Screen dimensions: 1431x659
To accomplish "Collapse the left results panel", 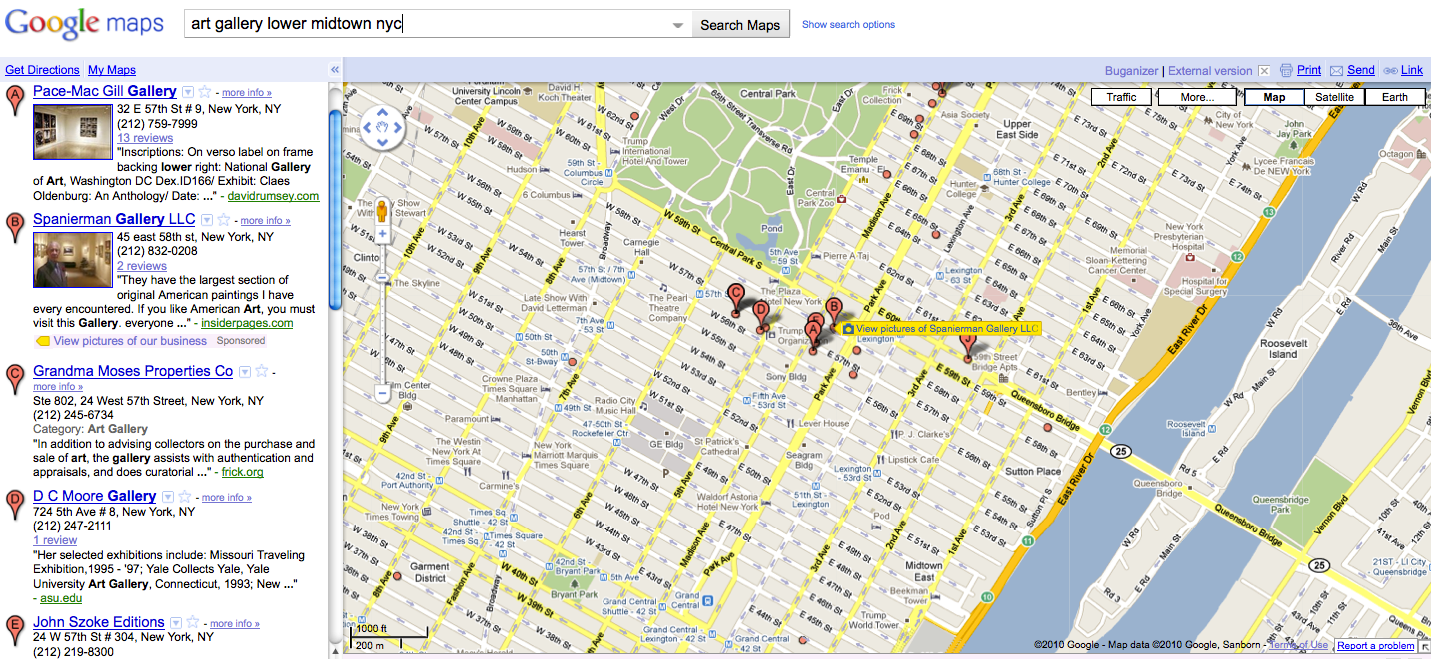I will click(x=335, y=70).
